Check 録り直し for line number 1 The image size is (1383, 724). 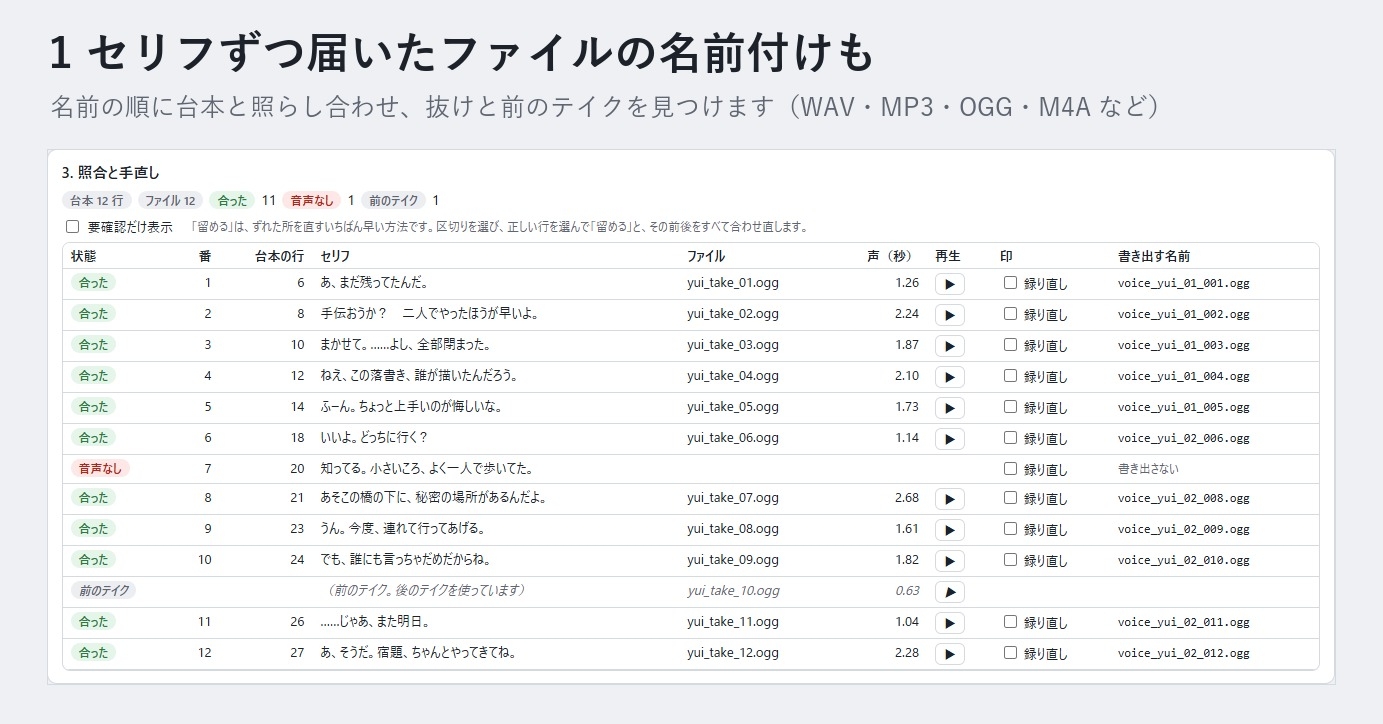click(1010, 283)
